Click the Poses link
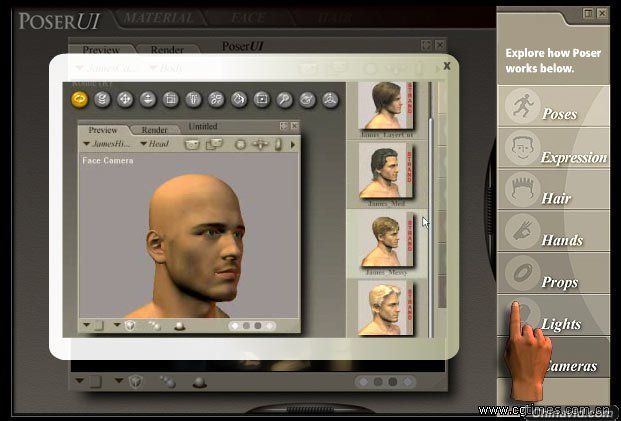Viewport: 621px width, 421px height. [559, 114]
